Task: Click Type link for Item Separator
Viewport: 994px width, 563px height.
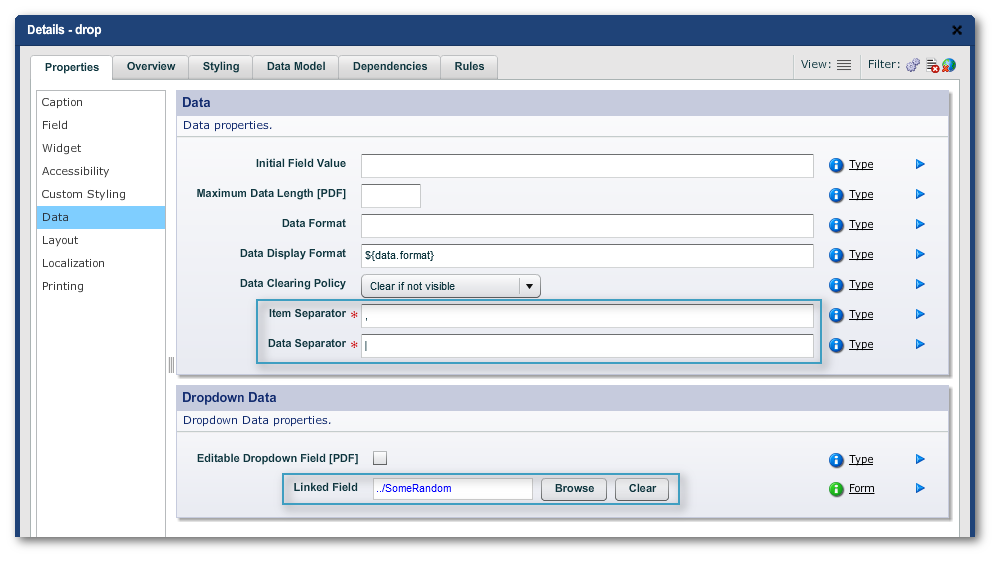Action: tap(861, 314)
